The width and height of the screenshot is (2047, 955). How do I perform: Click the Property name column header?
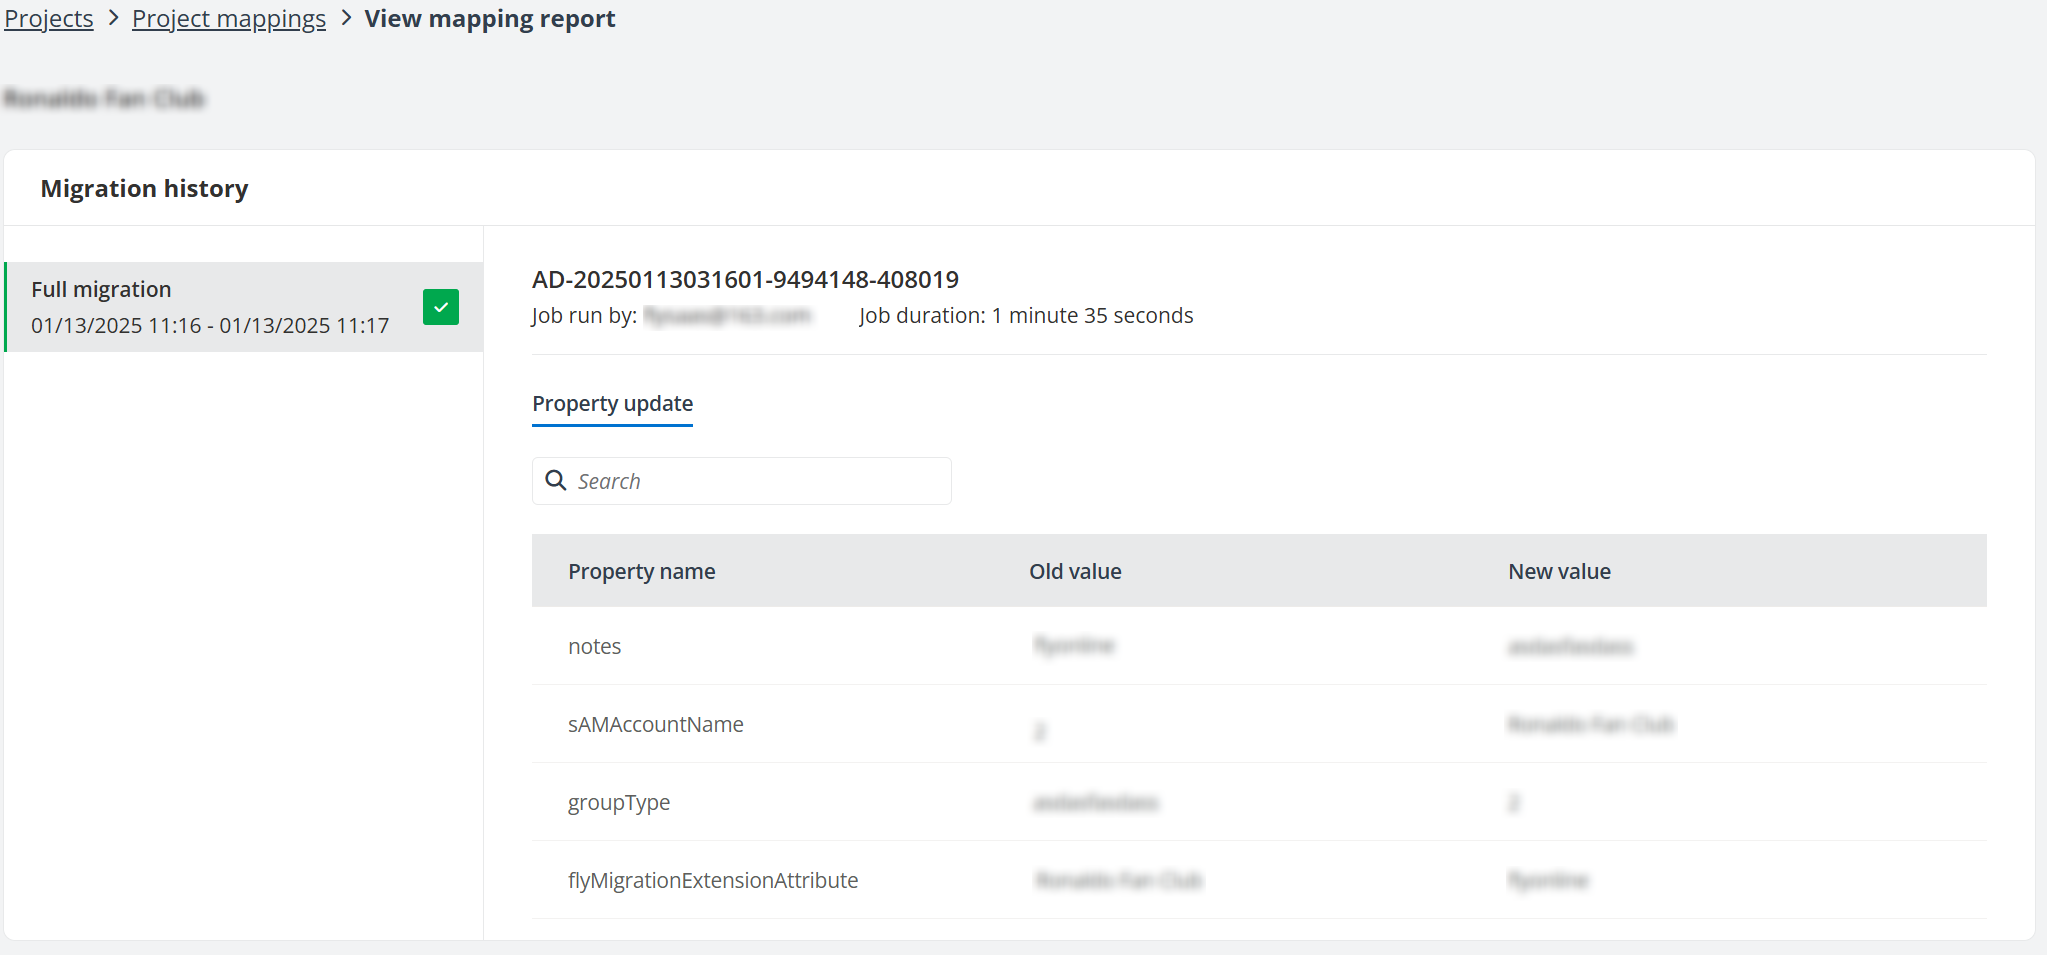(x=642, y=571)
